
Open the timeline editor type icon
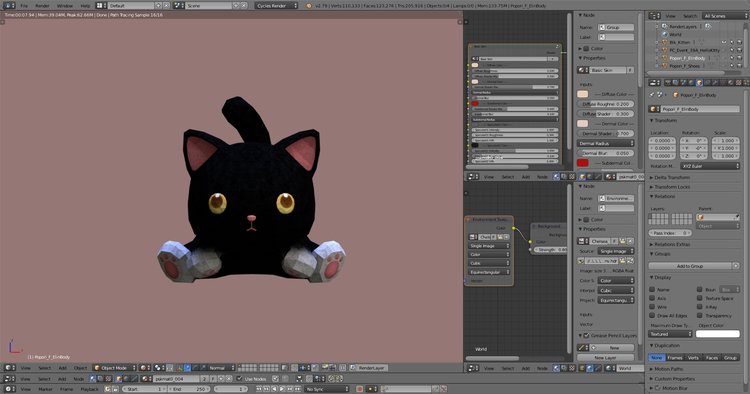(9, 389)
